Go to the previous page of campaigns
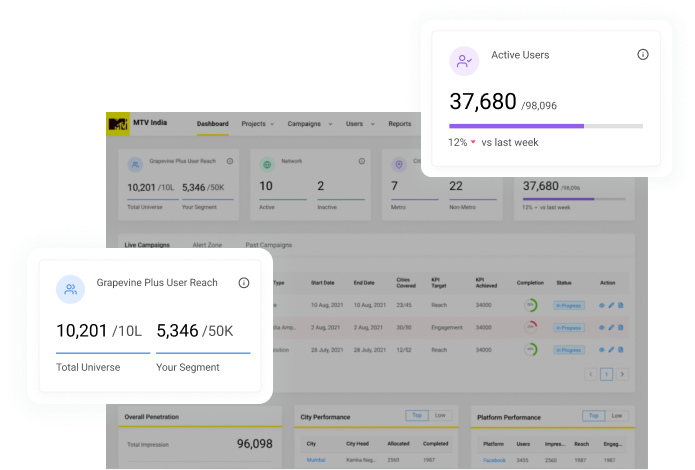Screen dimensions: 695x470 click(590, 374)
